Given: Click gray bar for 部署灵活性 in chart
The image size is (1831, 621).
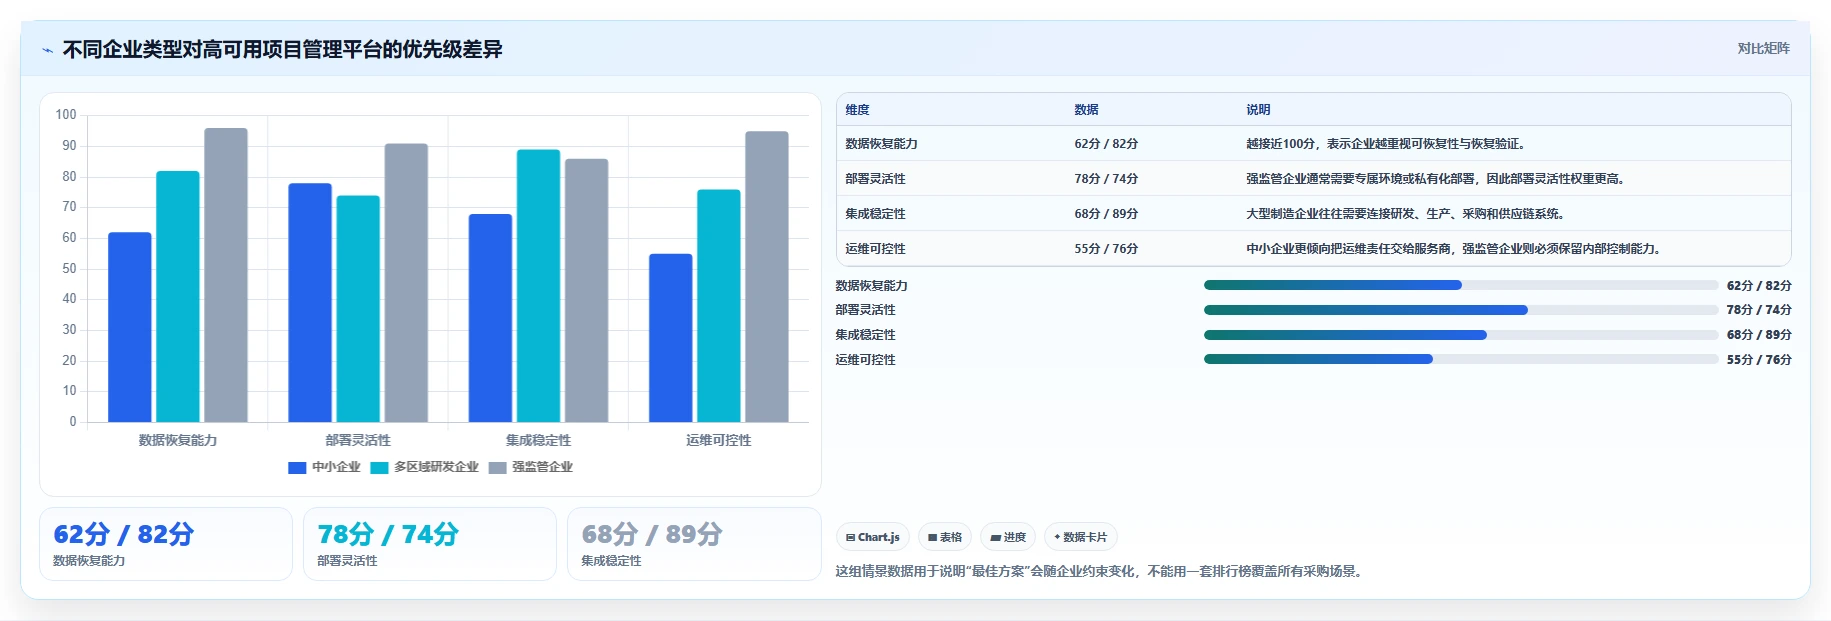Looking at the screenshot, I should pos(406,282).
